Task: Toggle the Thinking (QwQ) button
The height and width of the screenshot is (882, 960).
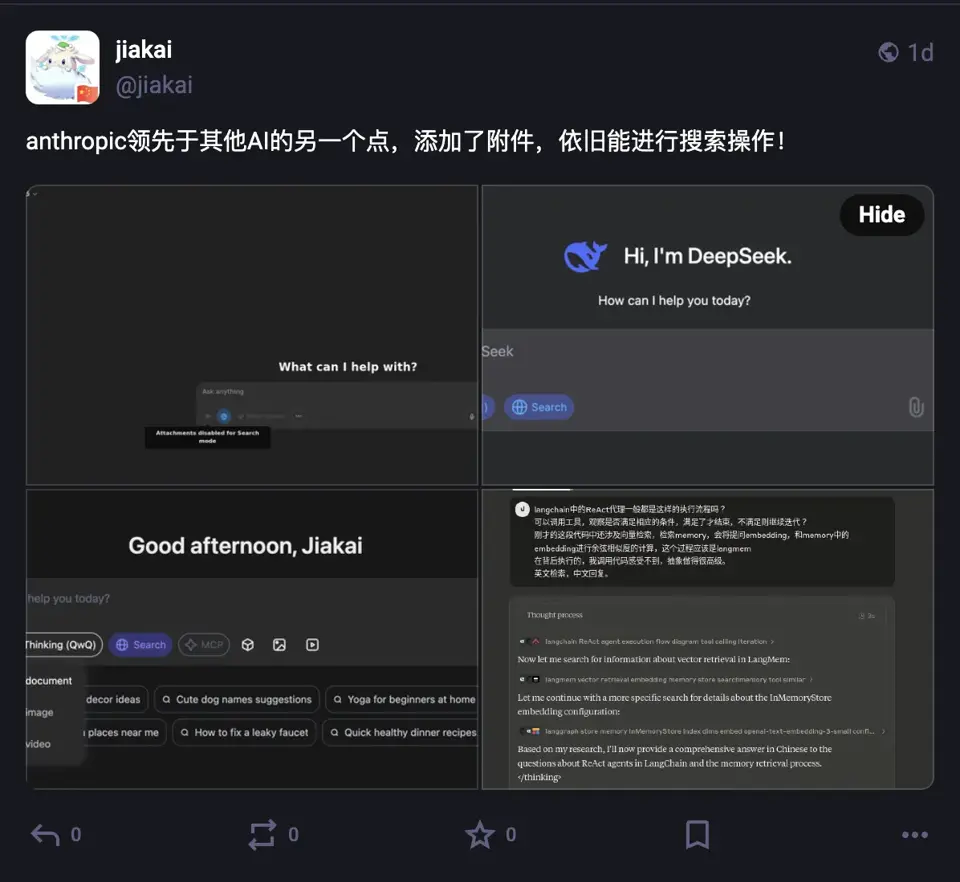Action: click(64, 645)
